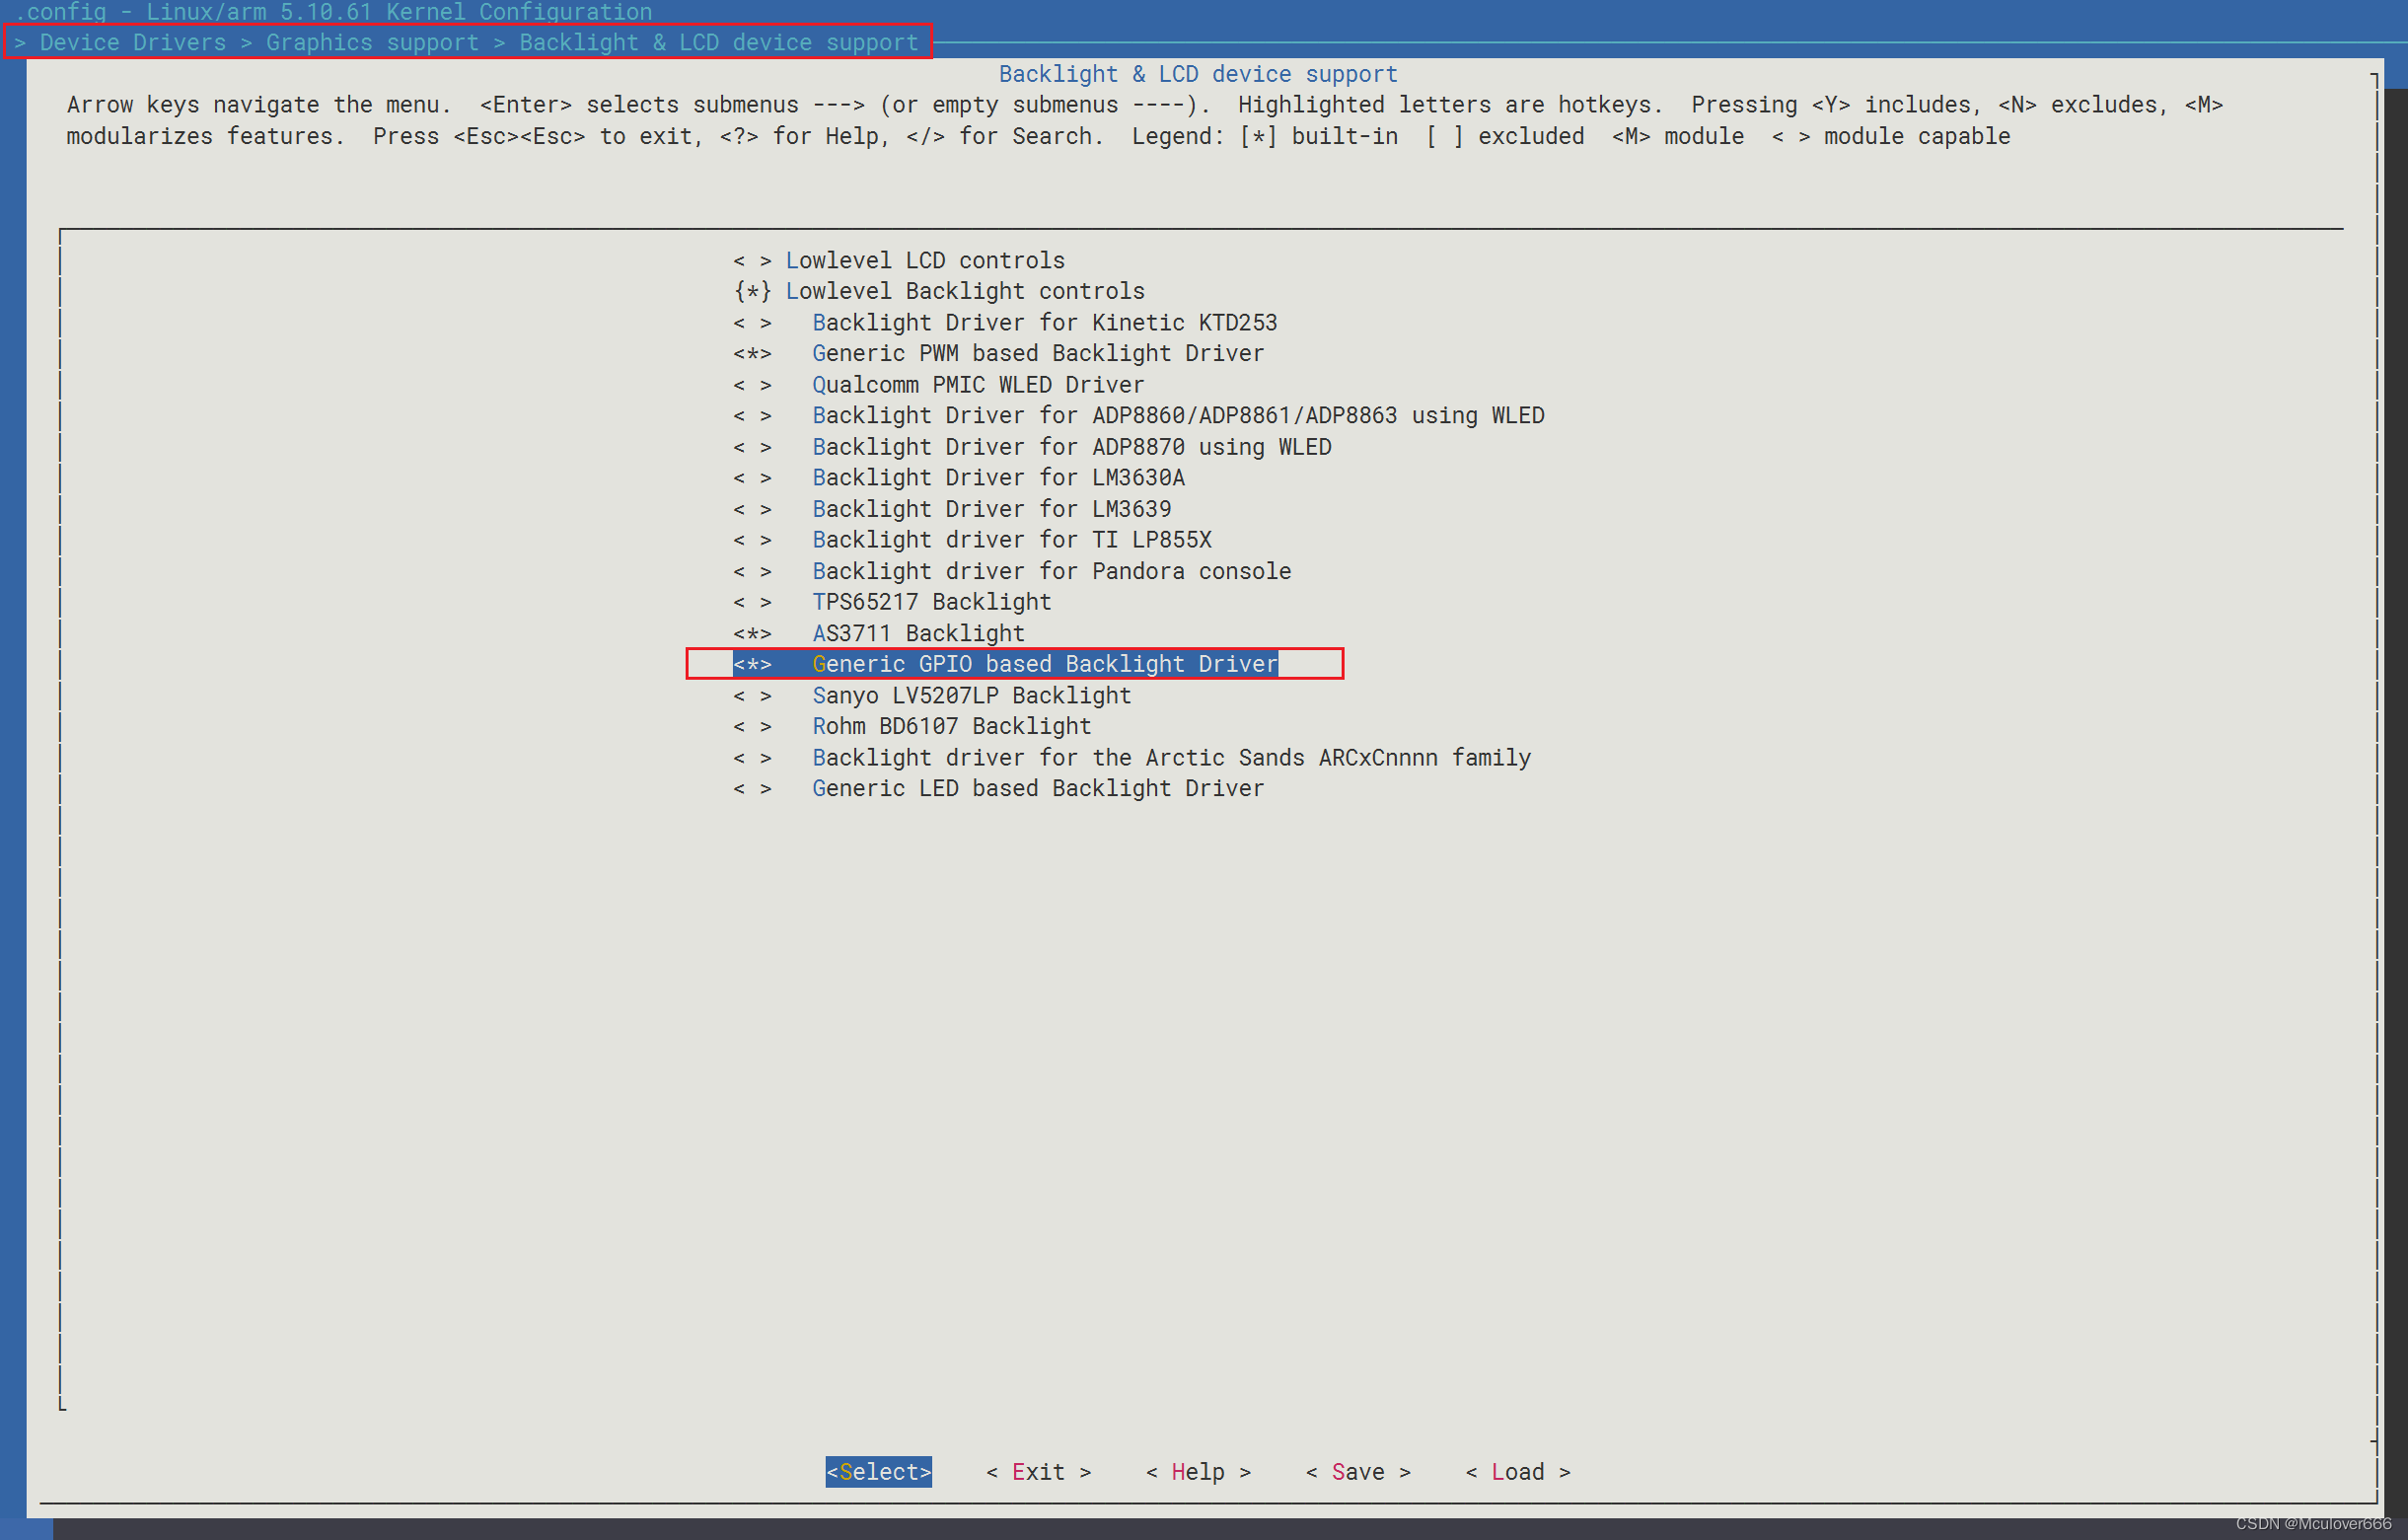Select 'Generic GPIO based Backlight Driver' text

click(x=1045, y=664)
